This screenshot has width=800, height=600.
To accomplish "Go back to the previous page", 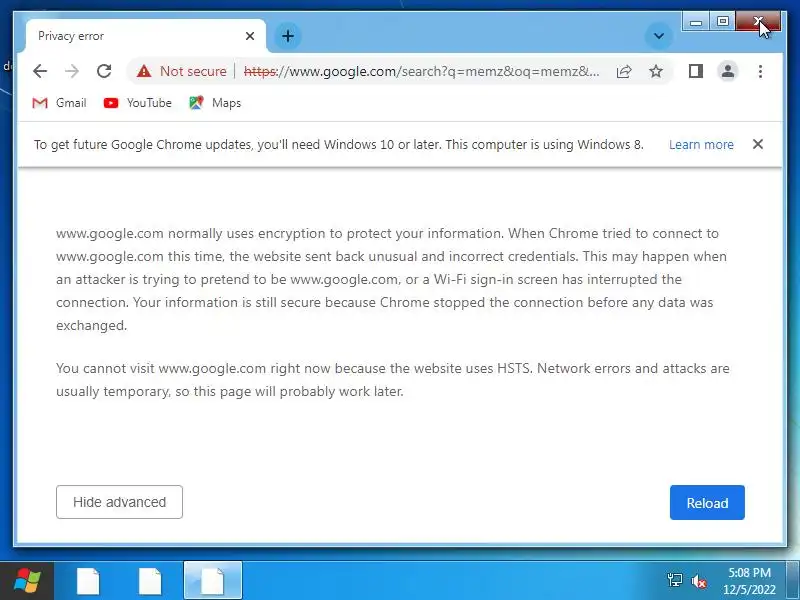I will [x=40, y=71].
